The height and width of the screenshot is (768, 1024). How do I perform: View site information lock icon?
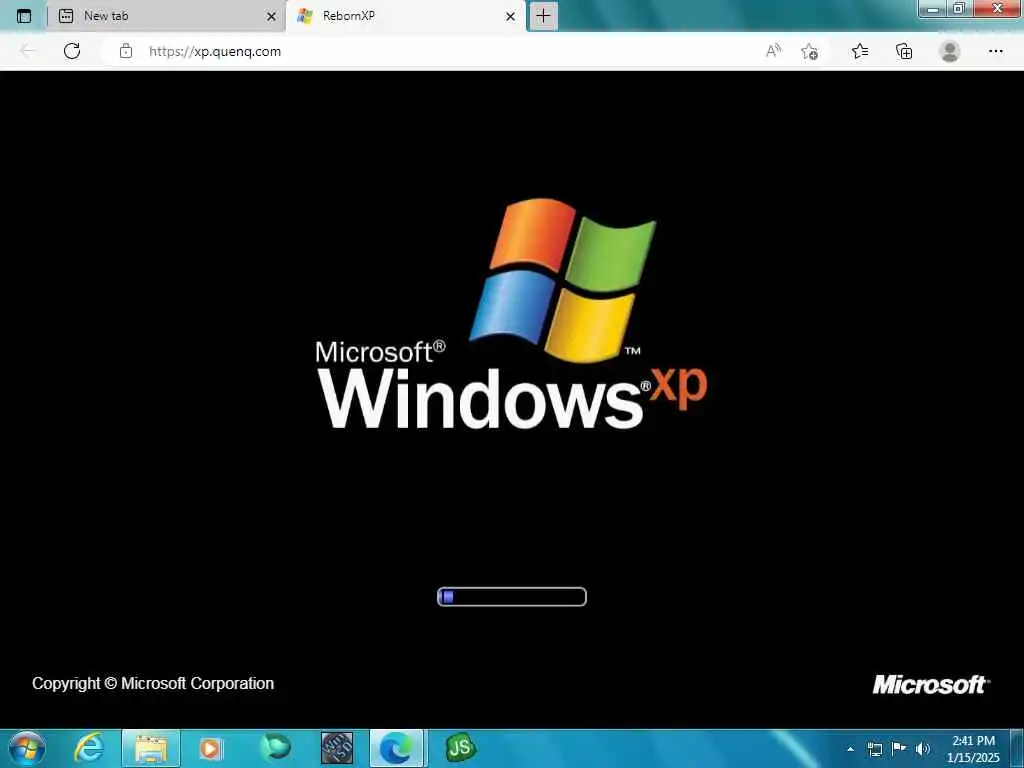pyautogui.click(x=126, y=52)
